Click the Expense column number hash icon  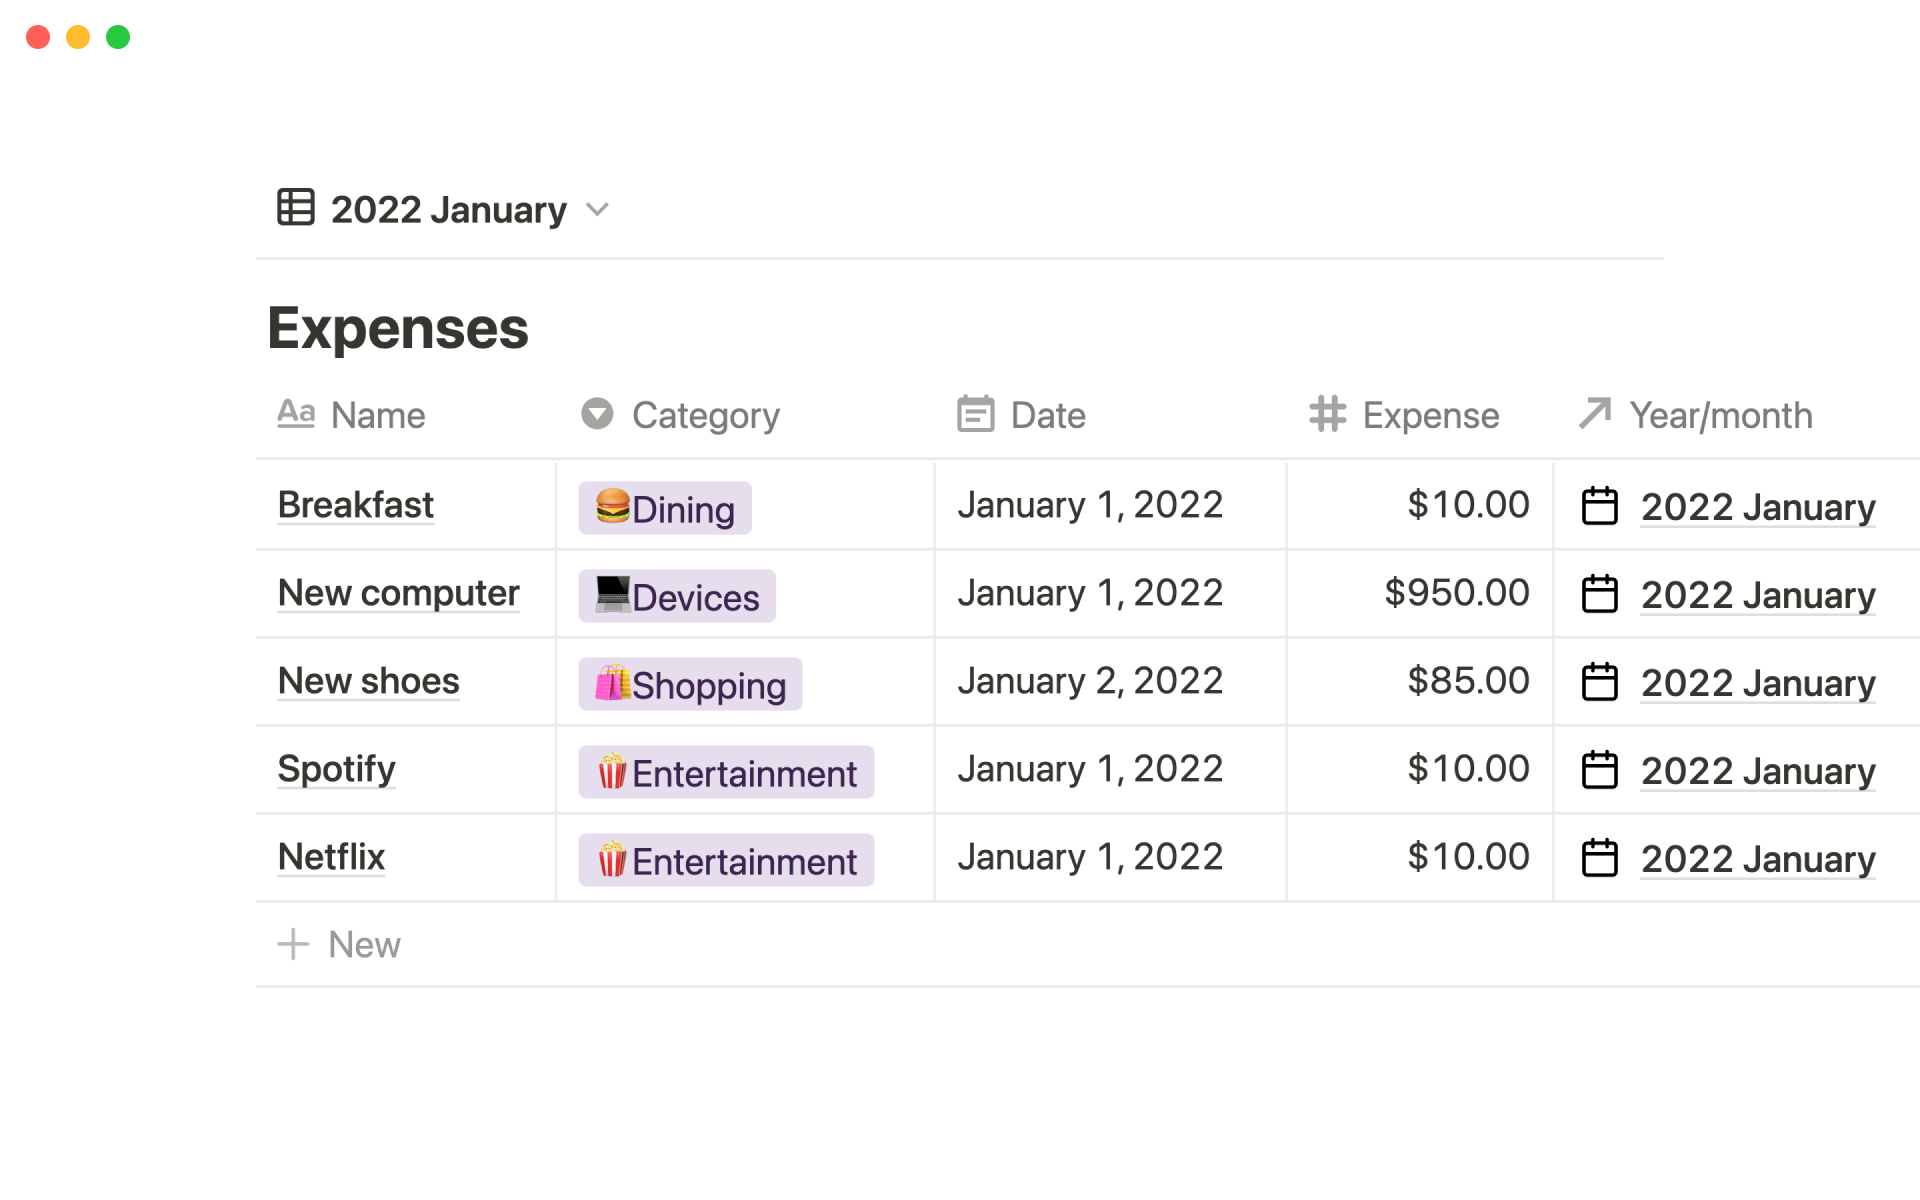tap(1327, 414)
